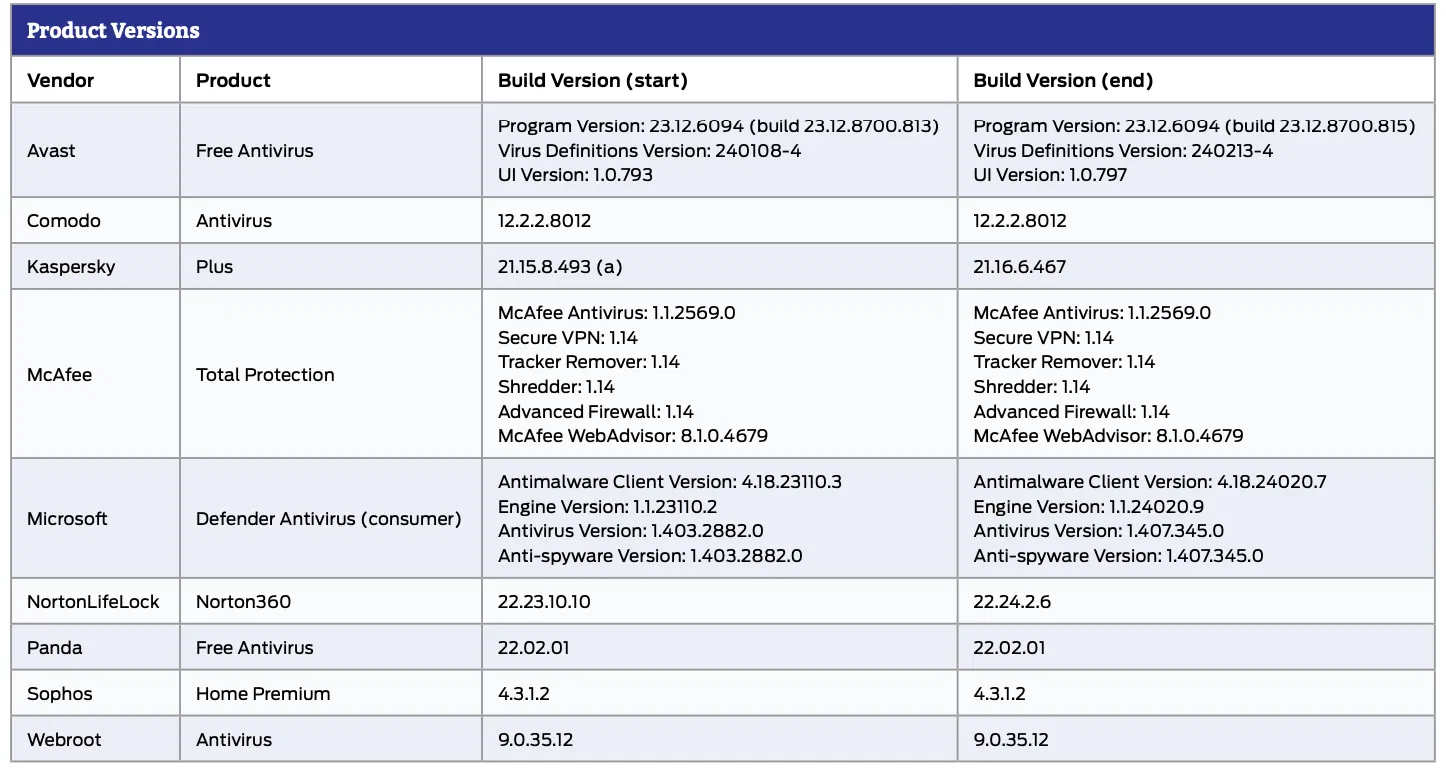Select the Vendor column header
The height and width of the screenshot is (778, 1446).
60,80
